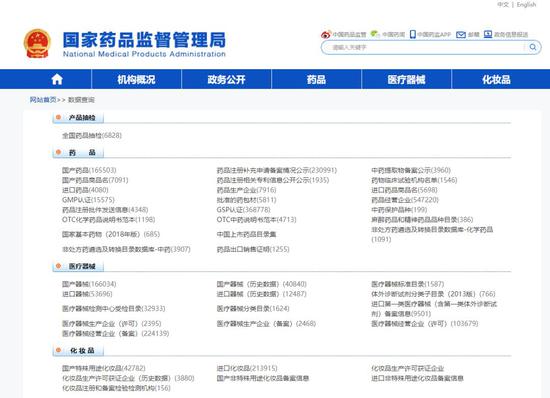Image resolution: width=550 pixels, height=398 pixels.
Task: Open OTC中药说明书范本(4713) link
Action: (x=256, y=220)
